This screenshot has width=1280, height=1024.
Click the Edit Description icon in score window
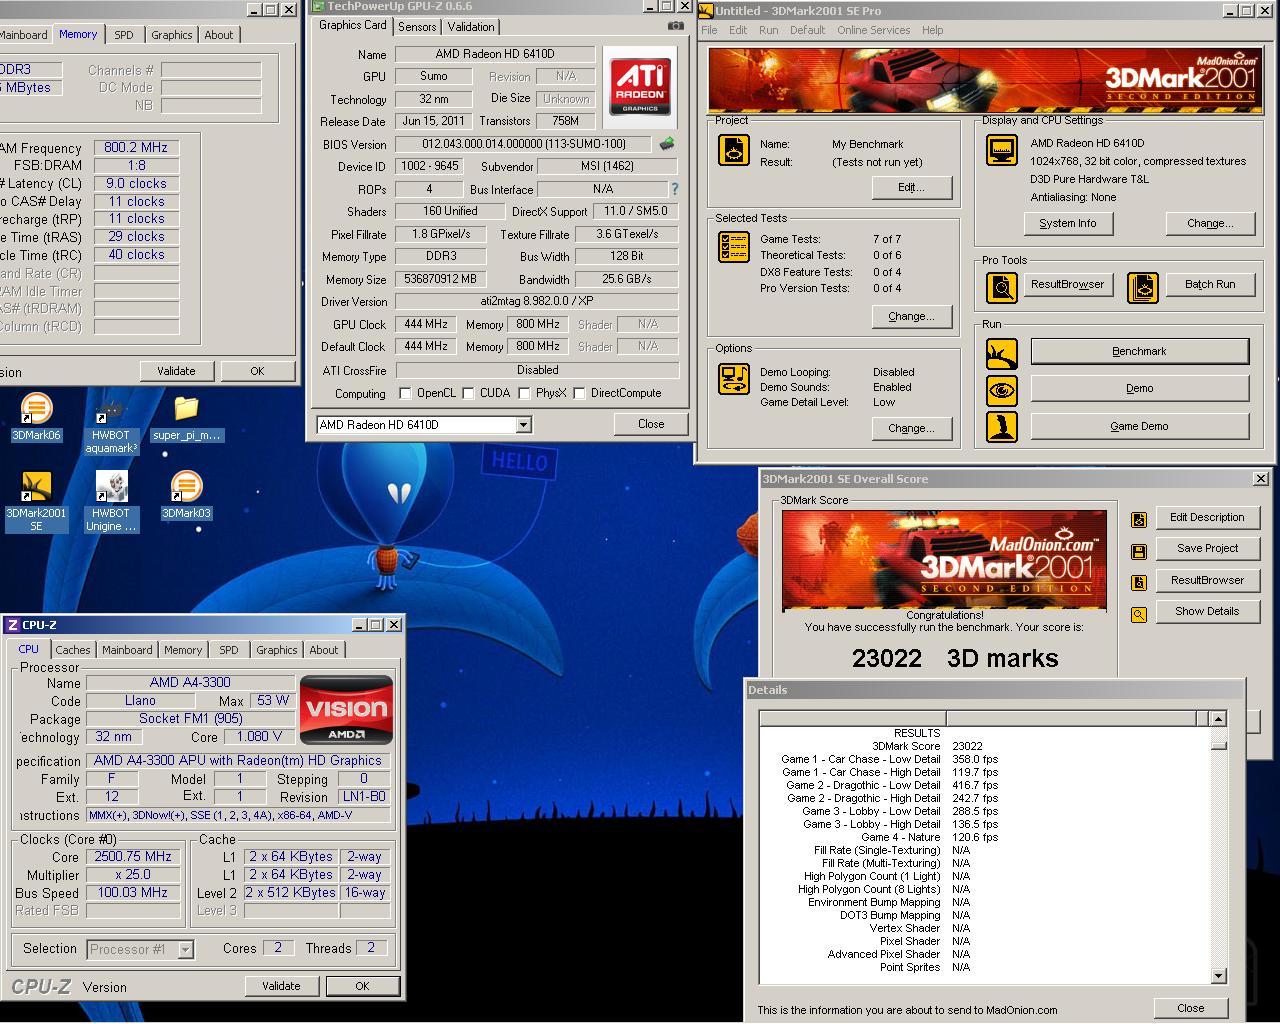click(x=1138, y=520)
